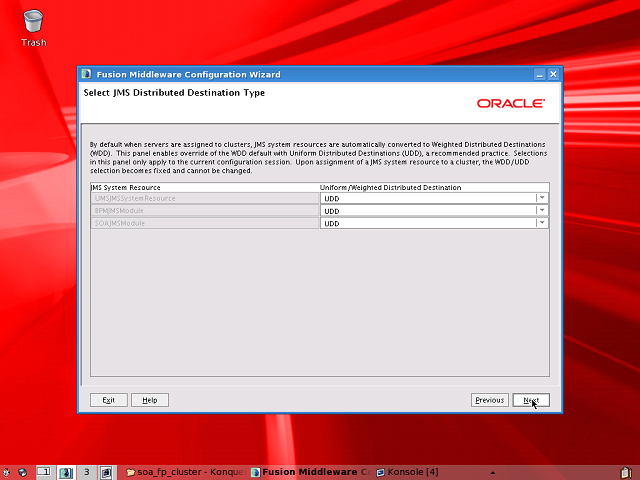Open SOAJMSModule destination type dropdown
This screenshot has height=480, width=640.
(x=542, y=223)
